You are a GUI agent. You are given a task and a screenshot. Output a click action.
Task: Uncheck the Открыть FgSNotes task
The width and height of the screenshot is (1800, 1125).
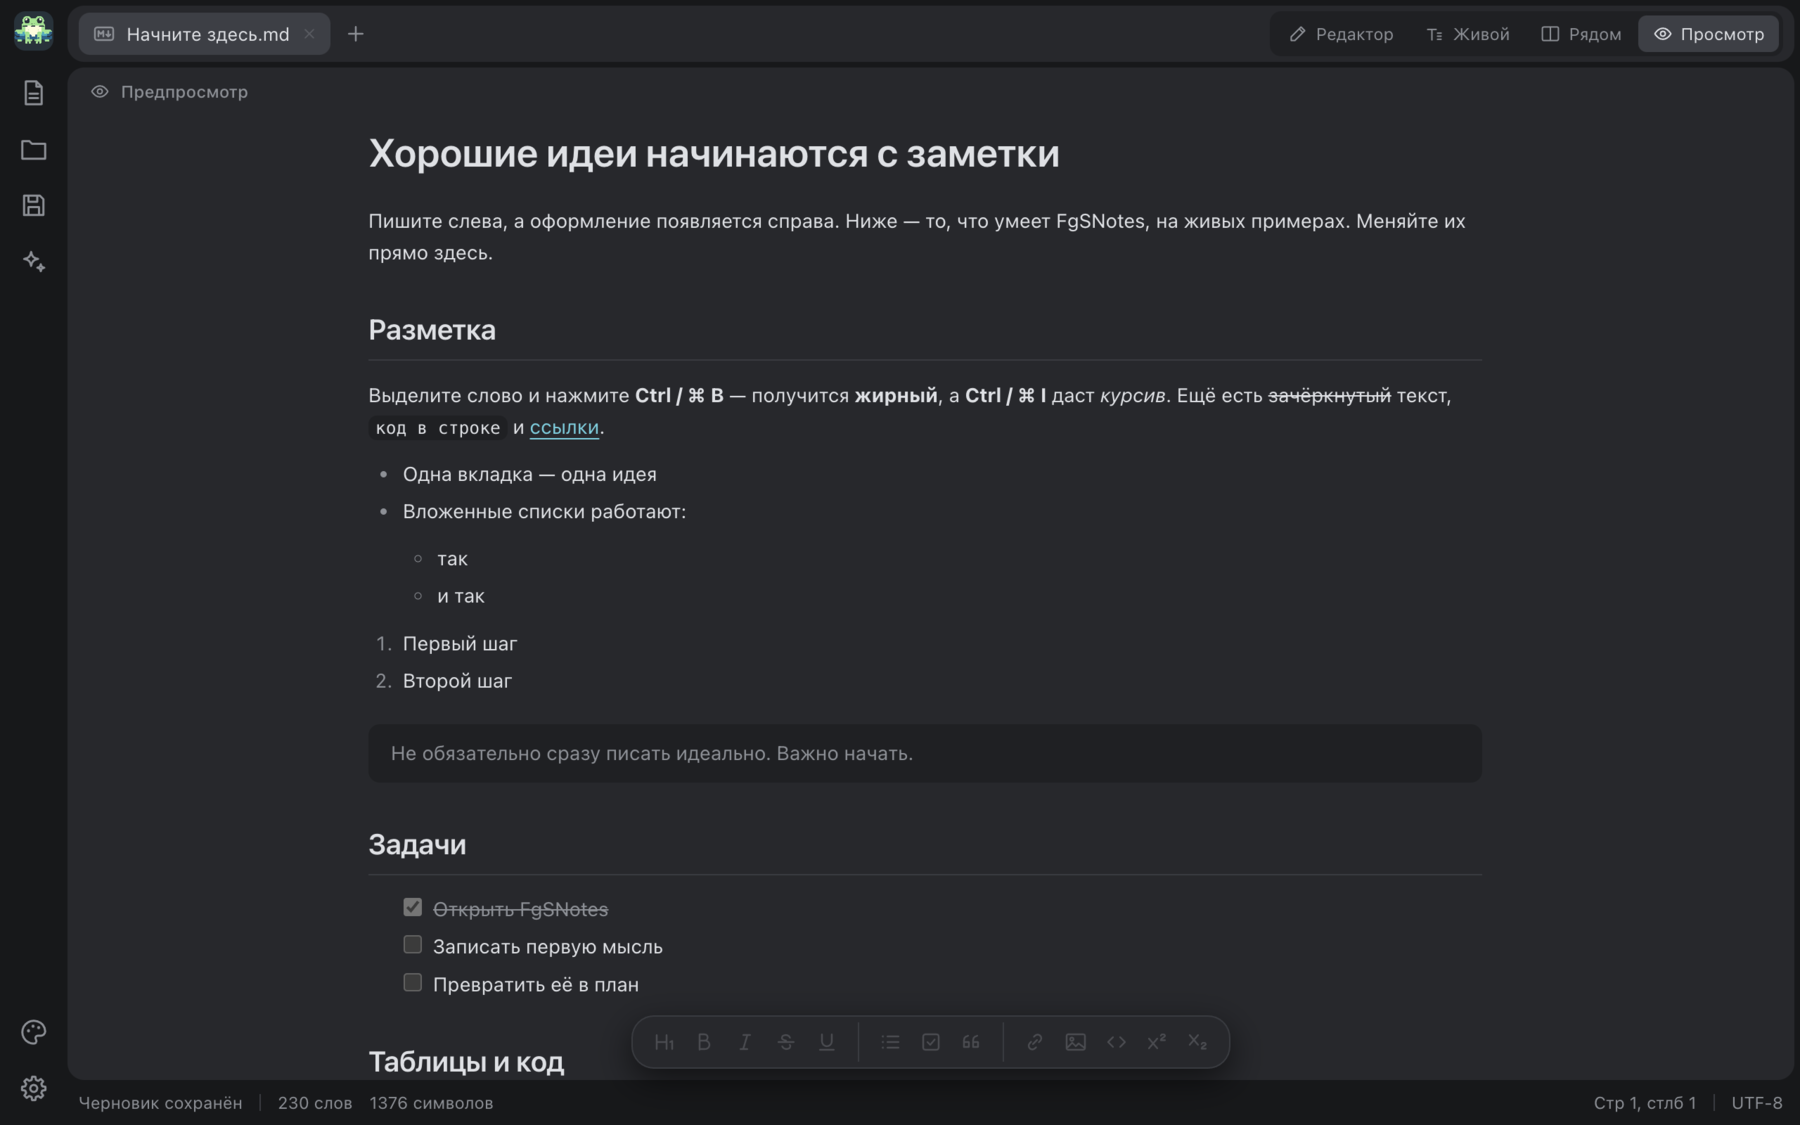click(x=412, y=907)
